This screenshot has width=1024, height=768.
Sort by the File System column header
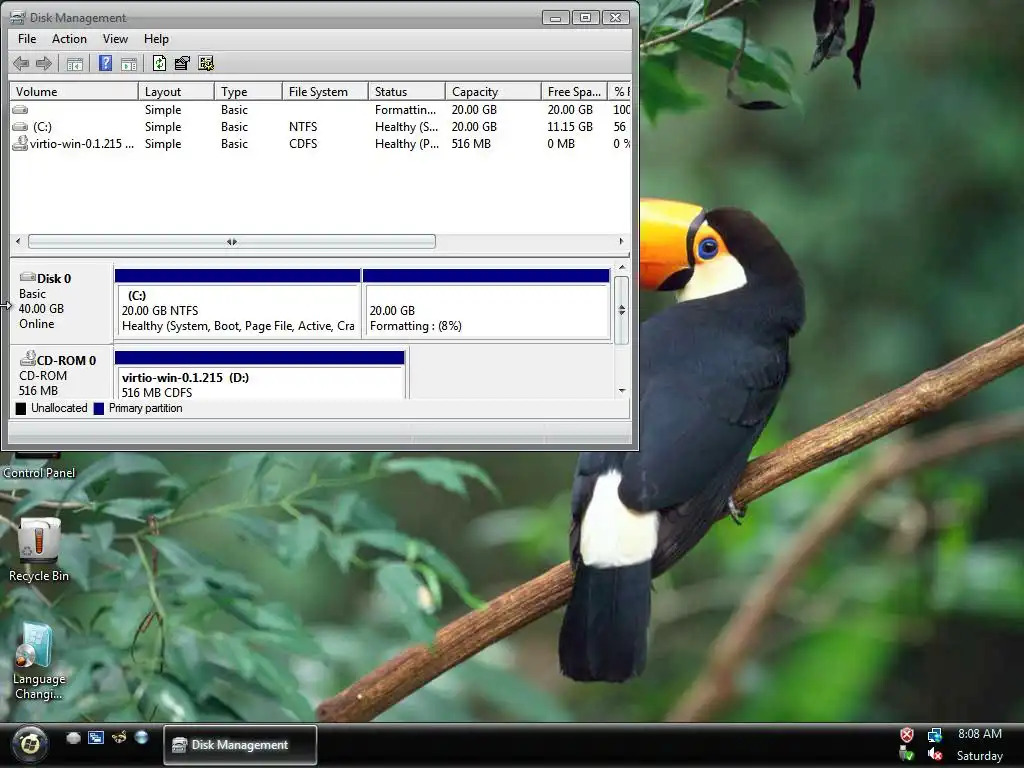[x=325, y=91]
